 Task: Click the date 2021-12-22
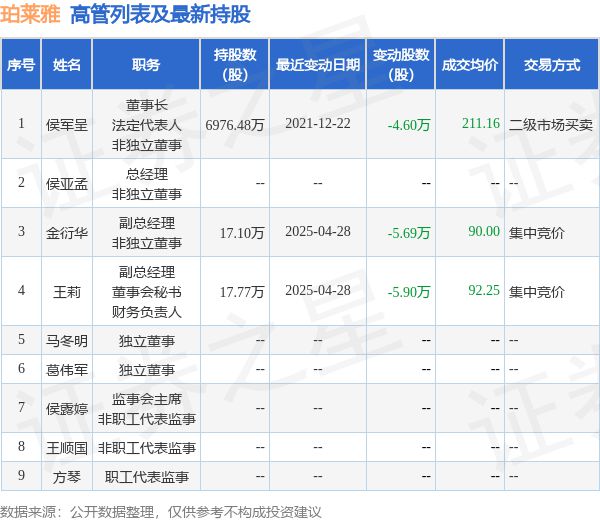click(x=318, y=124)
